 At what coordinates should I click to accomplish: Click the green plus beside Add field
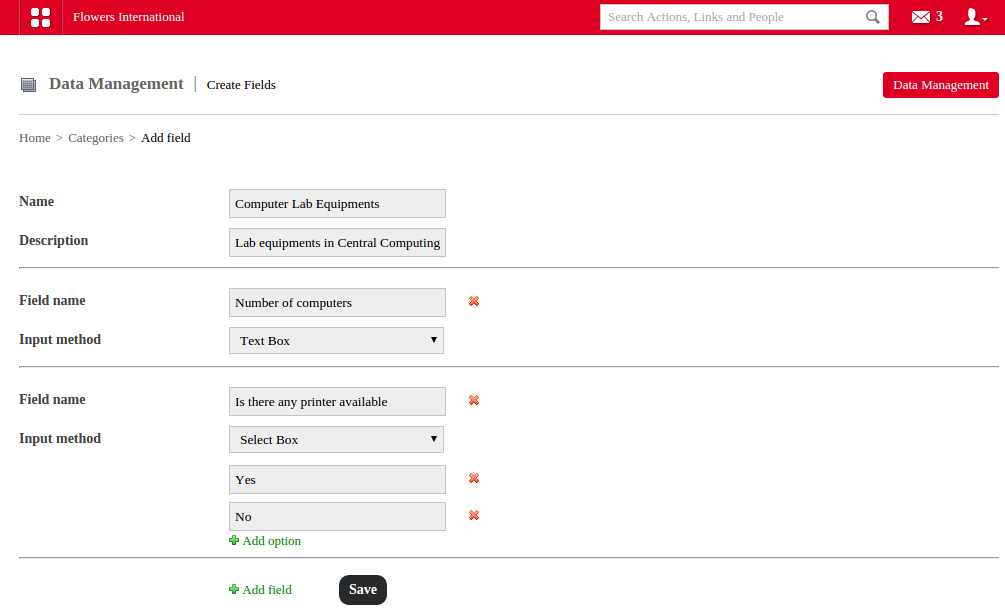[x=234, y=589]
